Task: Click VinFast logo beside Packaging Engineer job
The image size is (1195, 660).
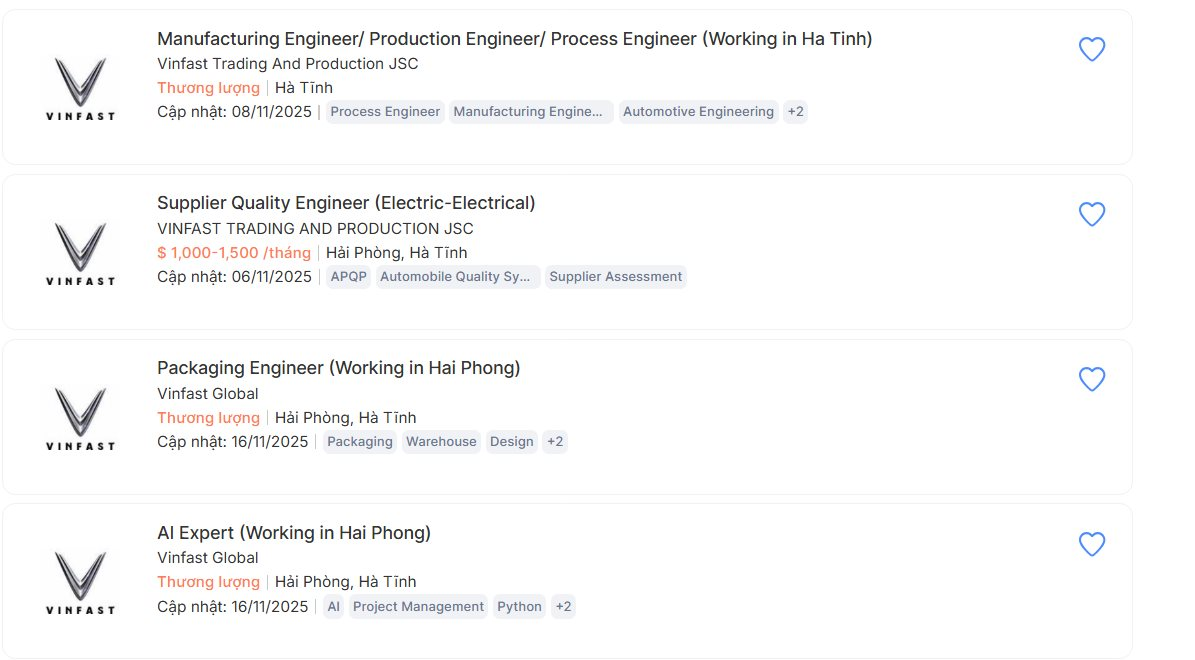Action: coord(80,418)
